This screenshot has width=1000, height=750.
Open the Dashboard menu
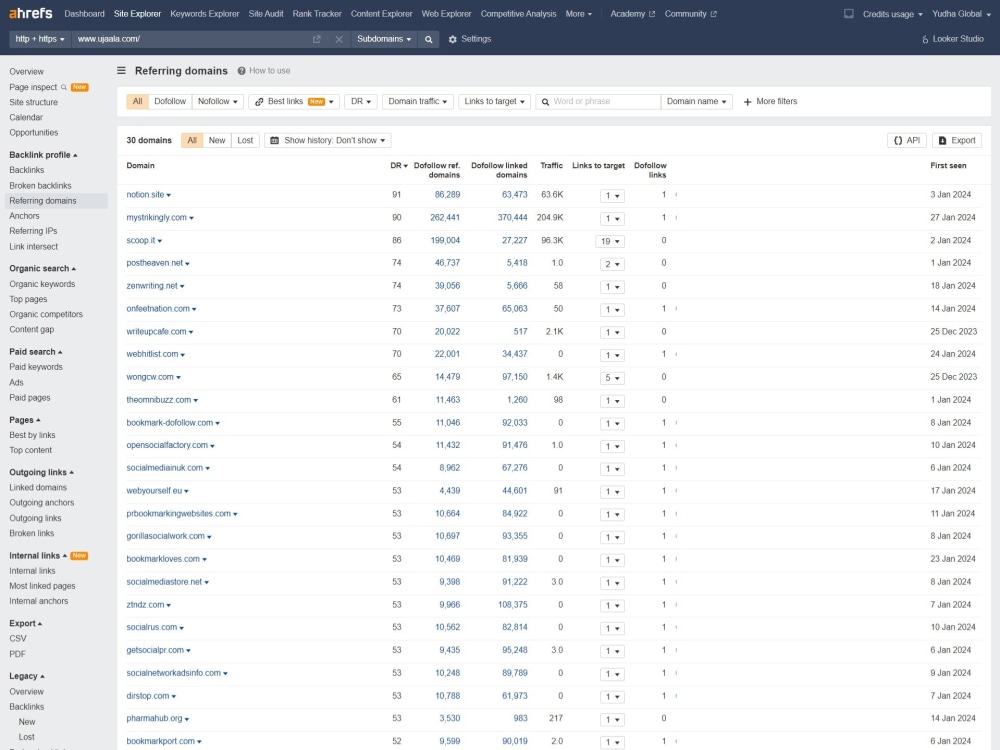point(84,13)
